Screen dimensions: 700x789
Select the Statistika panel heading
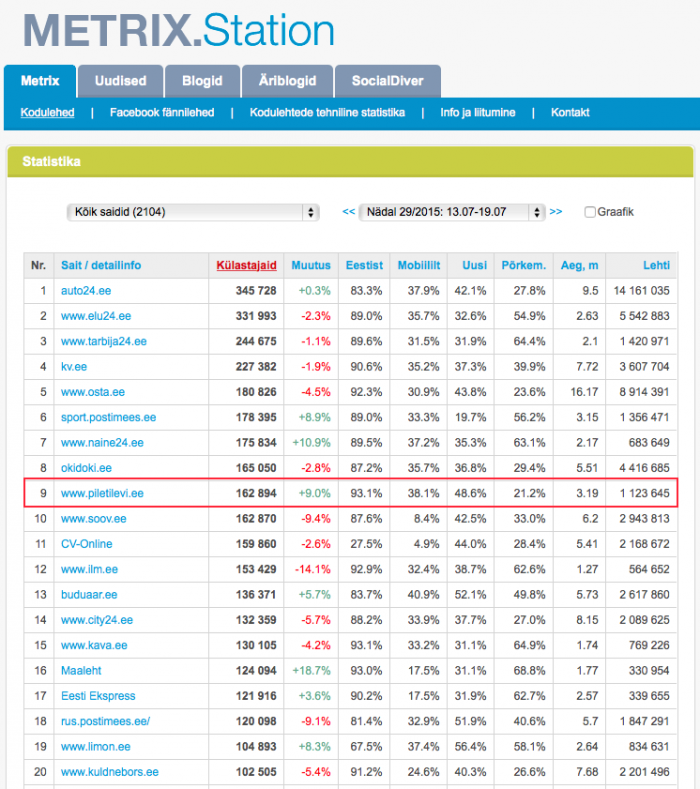tap(51, 162)
